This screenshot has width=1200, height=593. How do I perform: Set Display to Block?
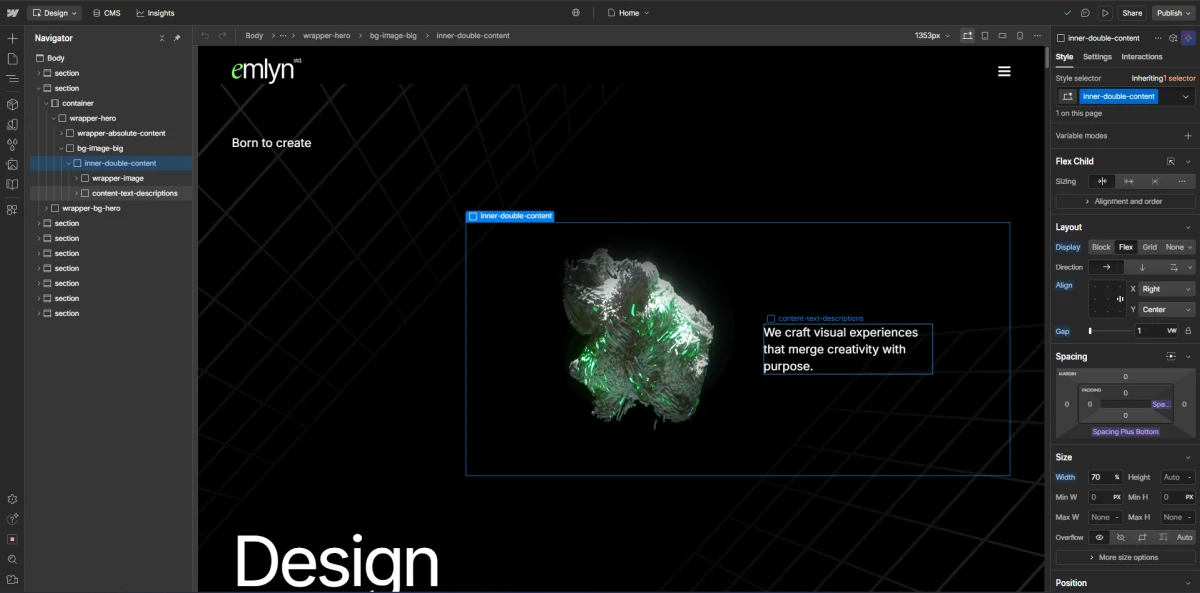pos(1101,247)
